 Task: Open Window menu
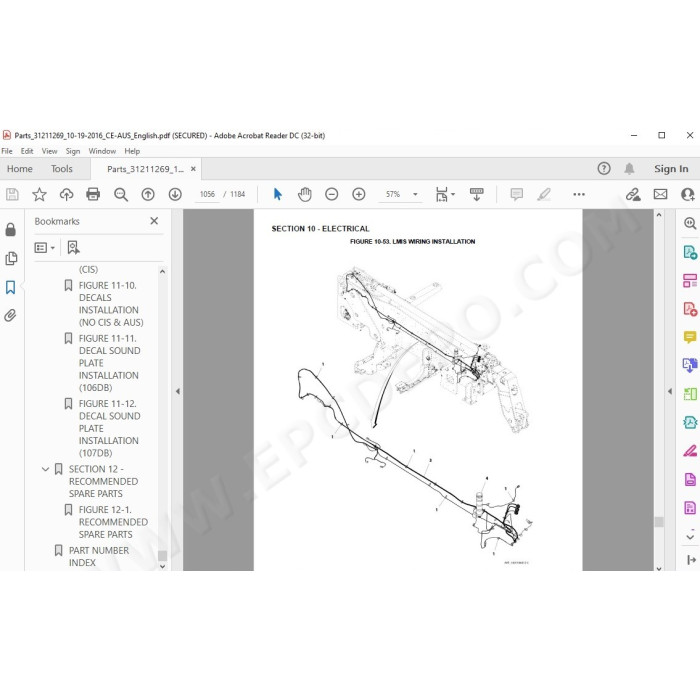click(102, 151)
